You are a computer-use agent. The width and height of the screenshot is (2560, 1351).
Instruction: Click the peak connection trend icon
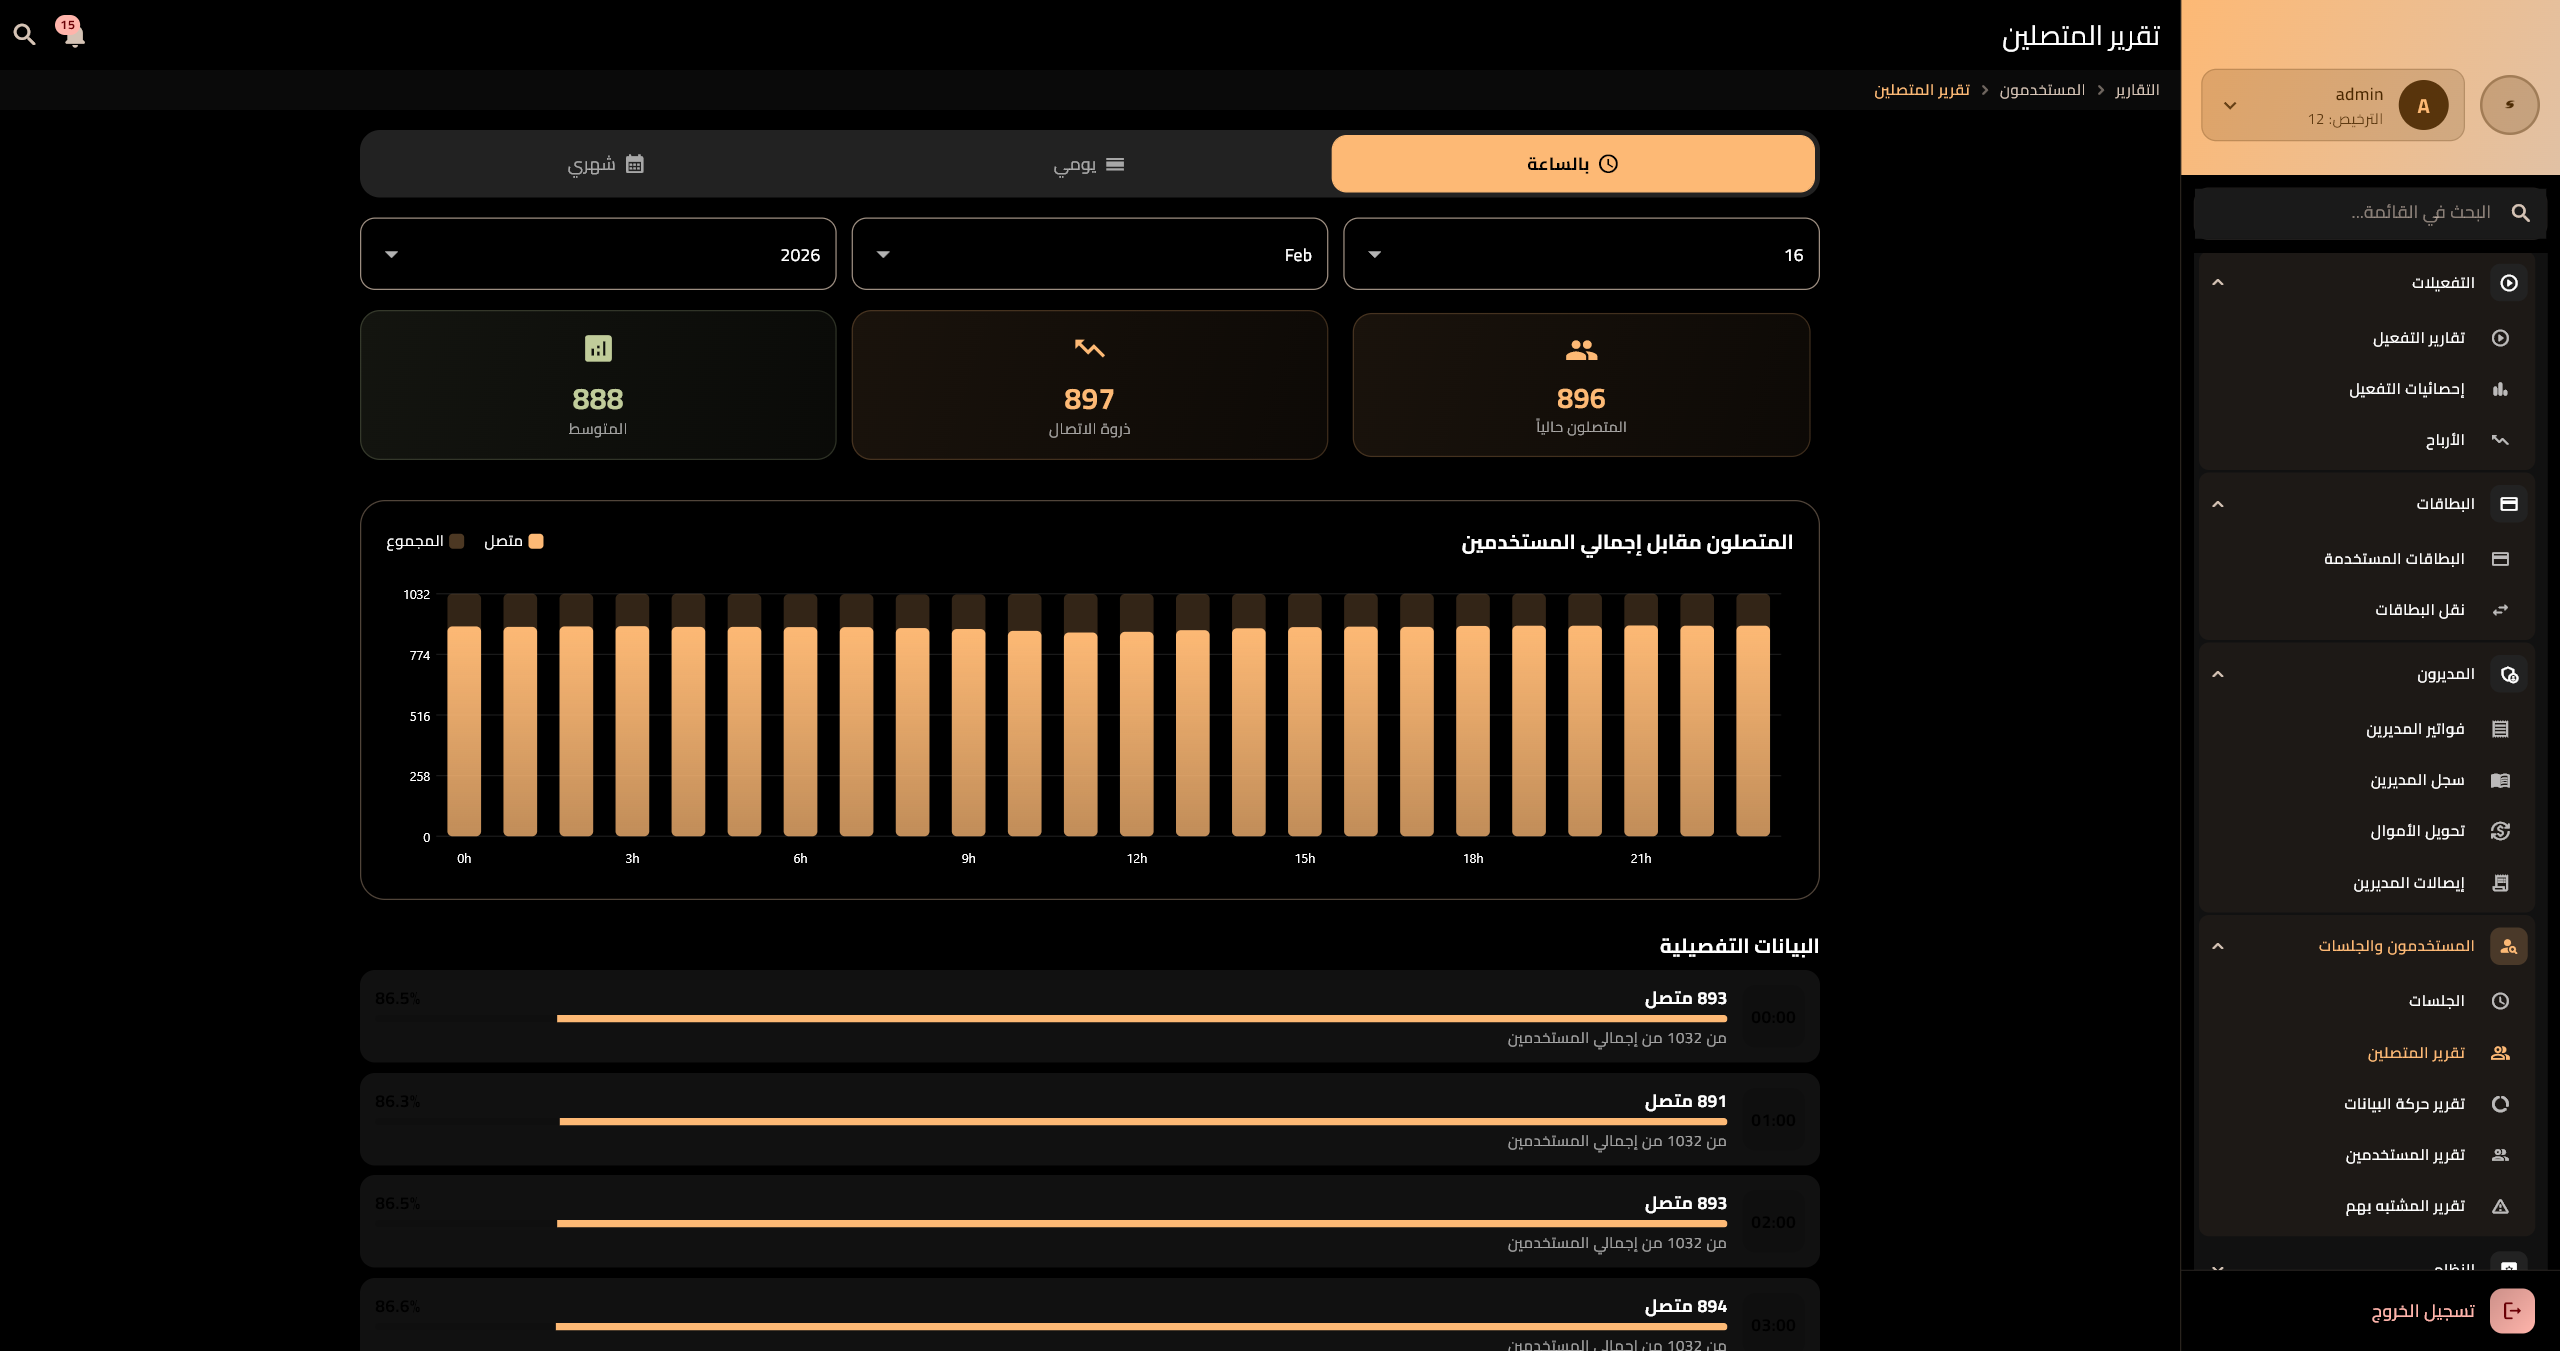point(1088,349)
